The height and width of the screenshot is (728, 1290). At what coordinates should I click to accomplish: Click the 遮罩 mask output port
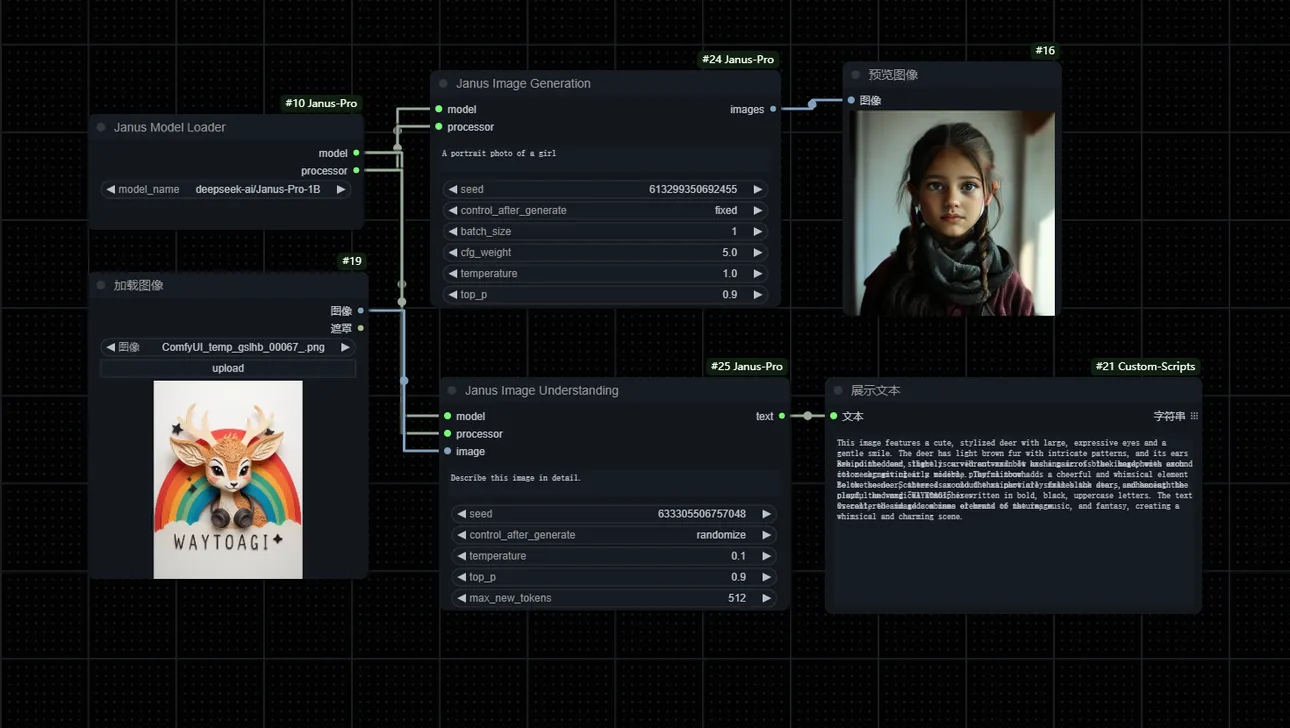click(361, 328)
